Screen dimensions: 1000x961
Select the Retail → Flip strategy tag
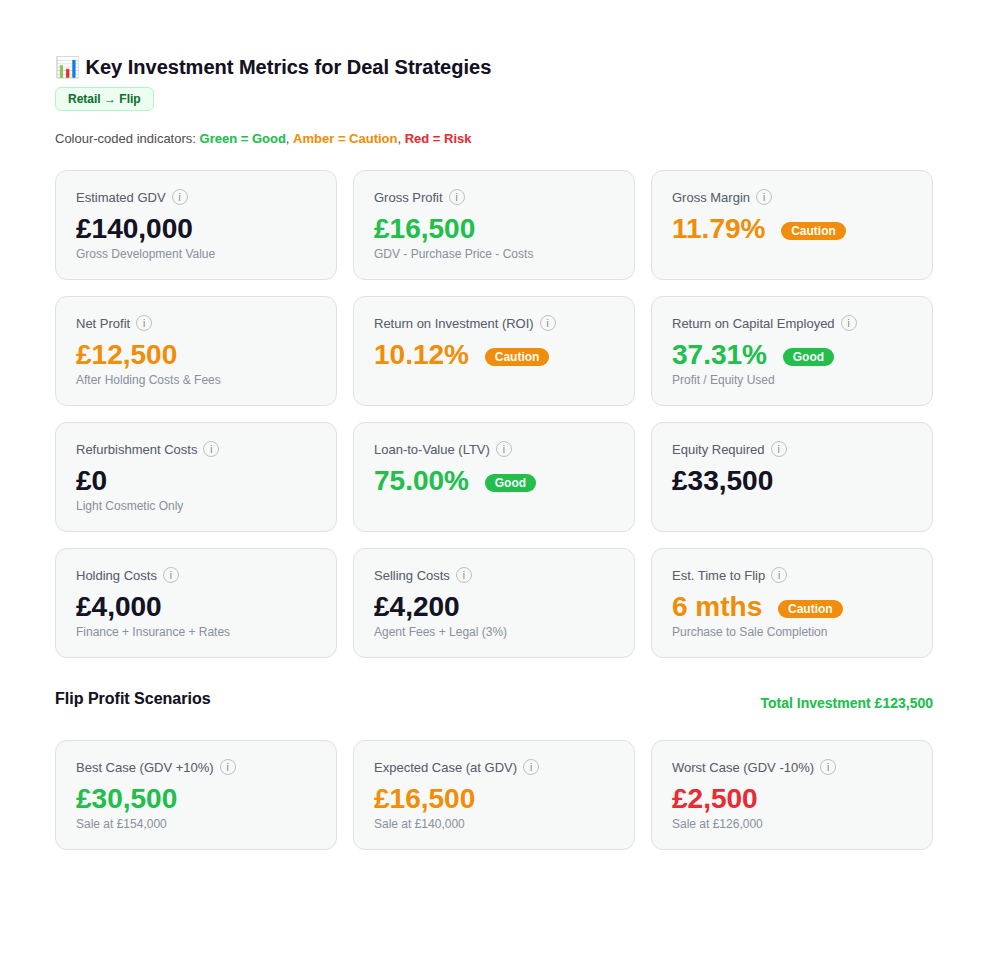pyautogui.click(x=104, y=99)
